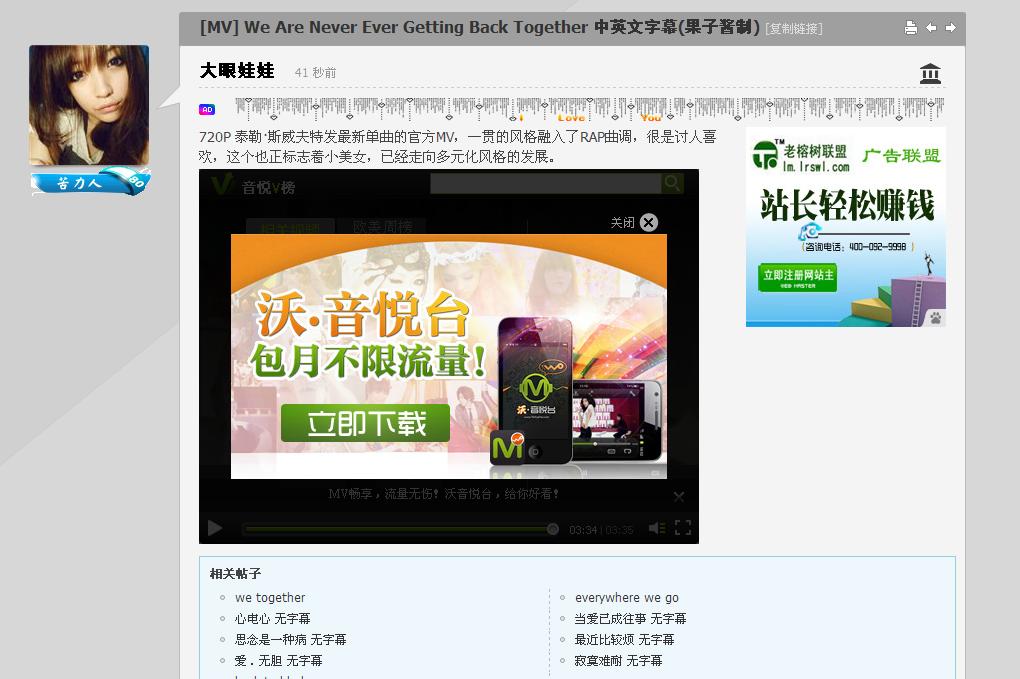This screenshot has height=679, width=1020.
Task: Dismiss the 沃音悦台 banner with its X
Action: [679, 496]
